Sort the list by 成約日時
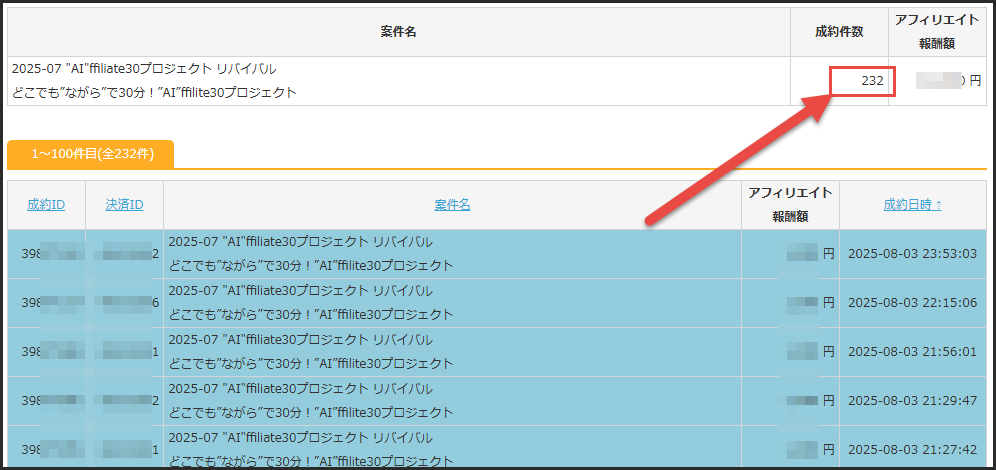996x470 pixels. click(x=912, y=205)
